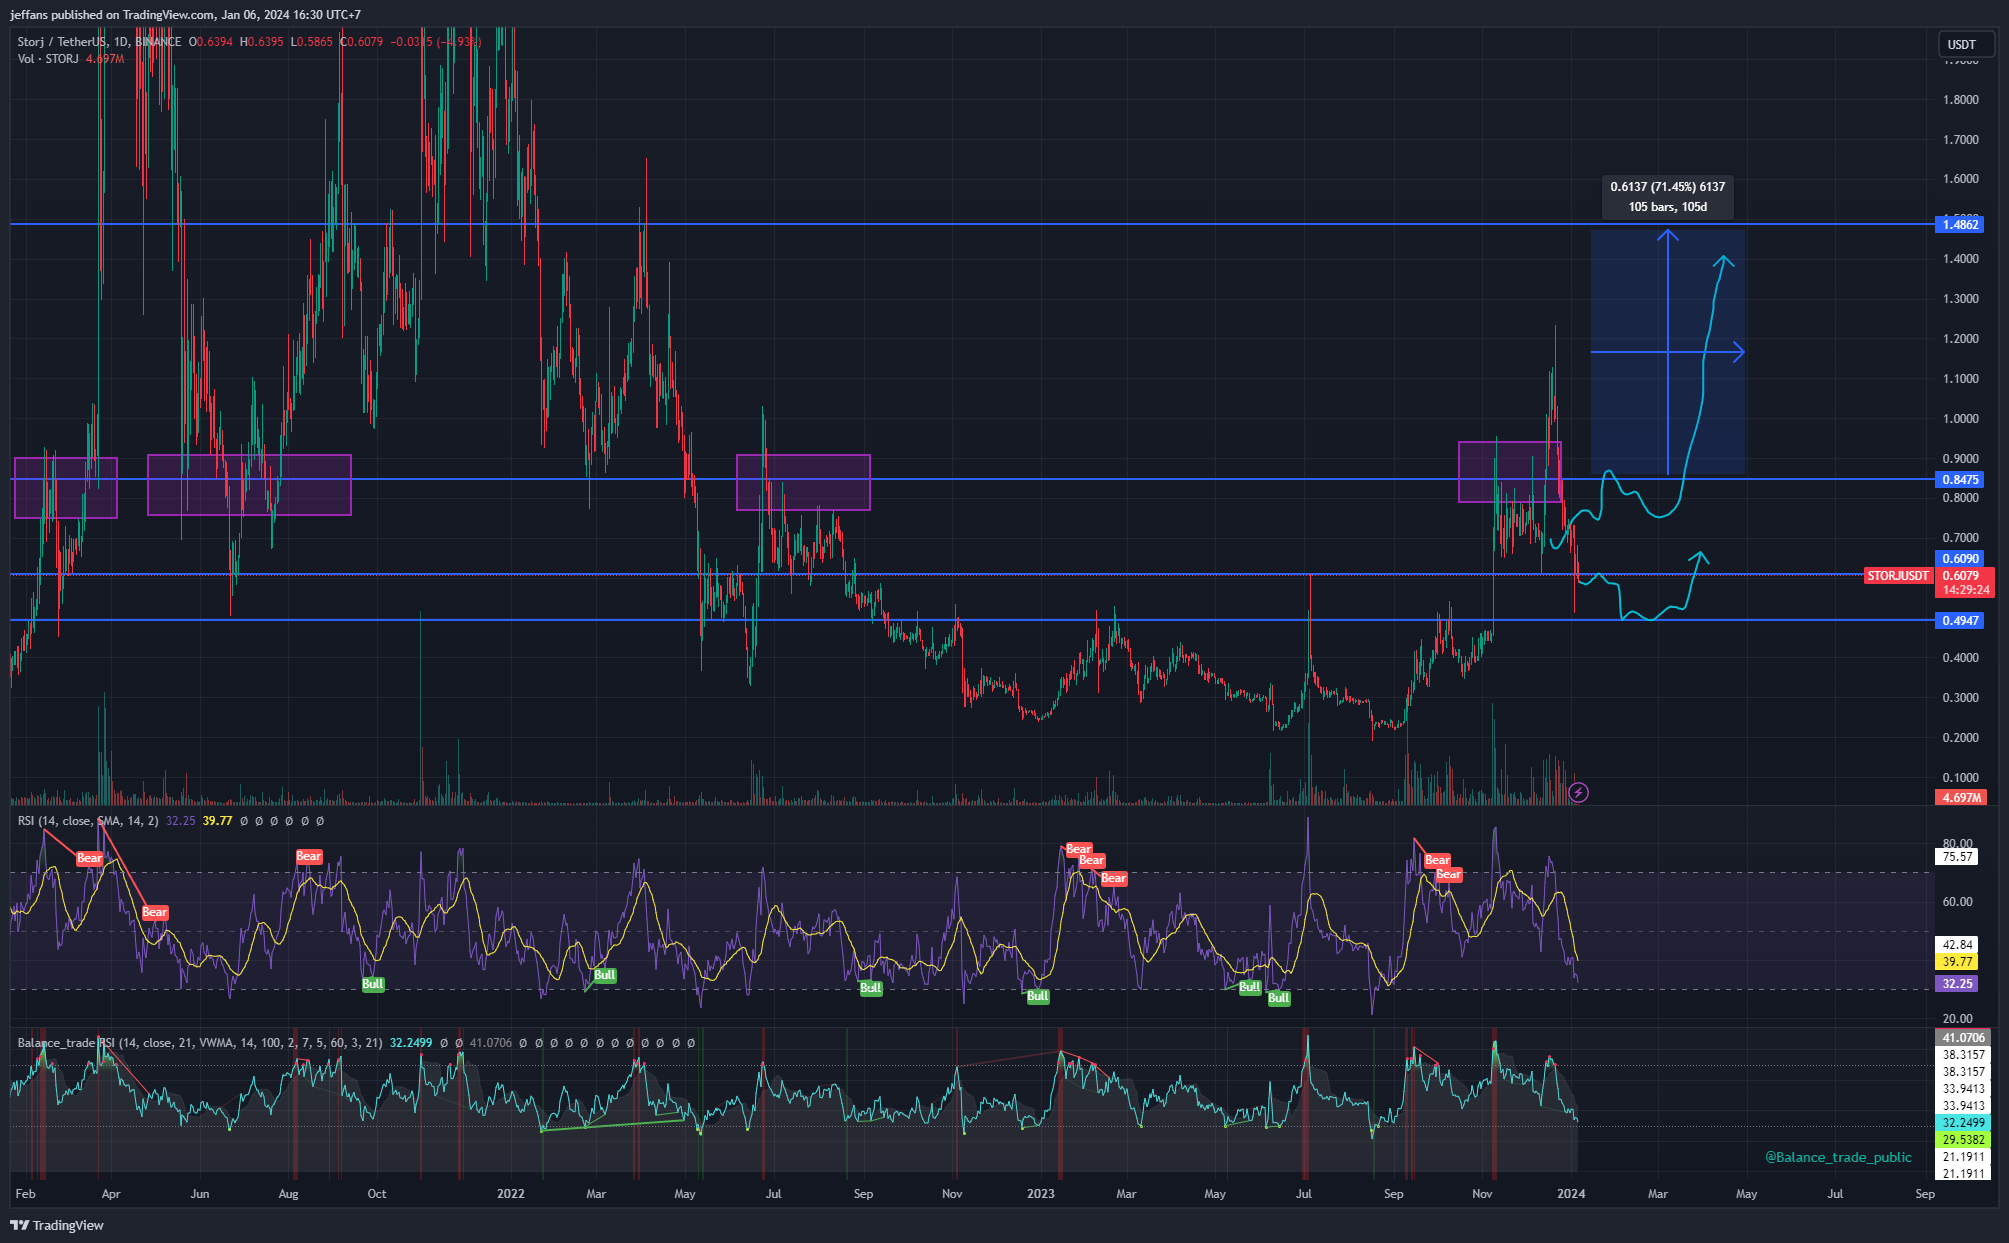This screenshot has height=1243, width=2009.
Task: Click the 2023 label on time axis
Action: pyautogui.click(x=1040, y=1194)
